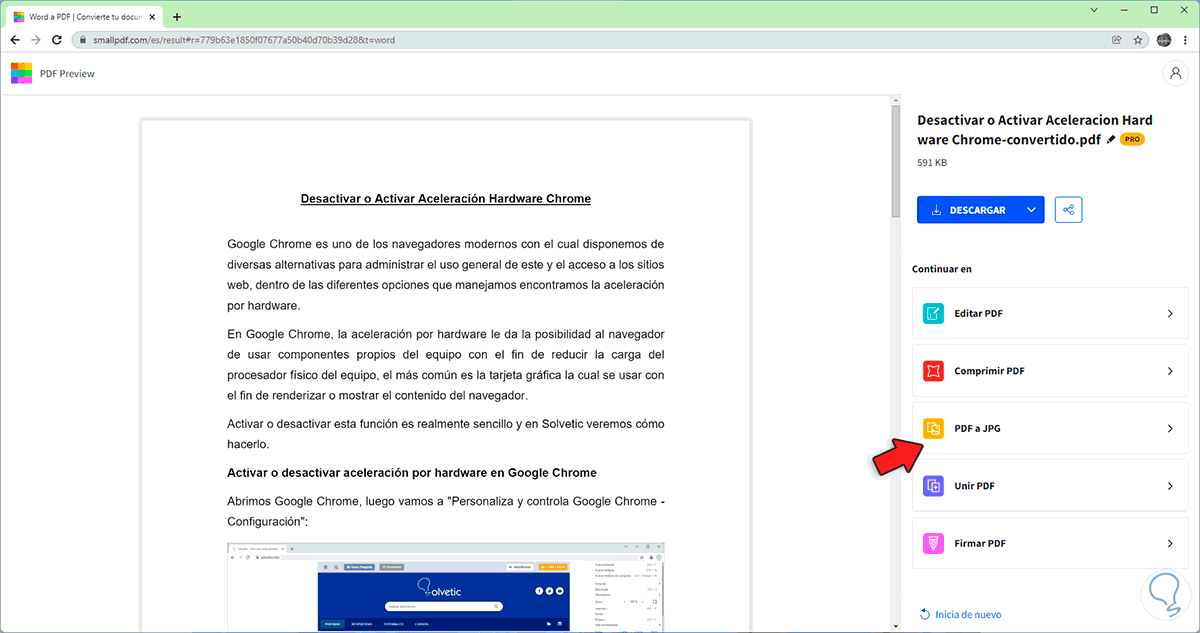Expand the Editar PDF chevron
Viewport: 1200px width, 633px height.
pos(1170,313)
